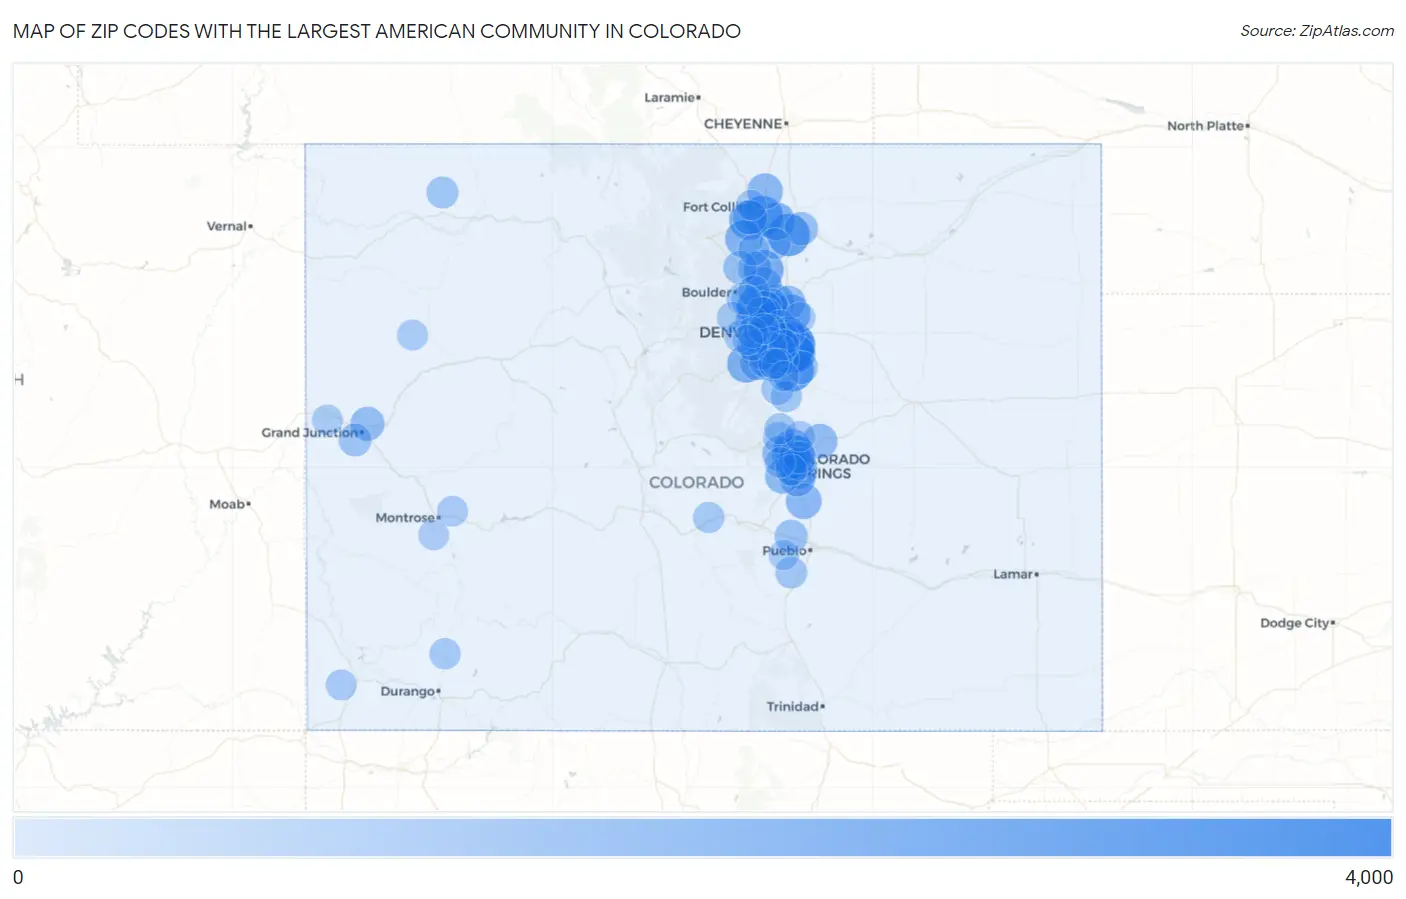Click the blue gradient legend bar
The width and height of the screenshot is (1406, 899).
pos(702,838)
